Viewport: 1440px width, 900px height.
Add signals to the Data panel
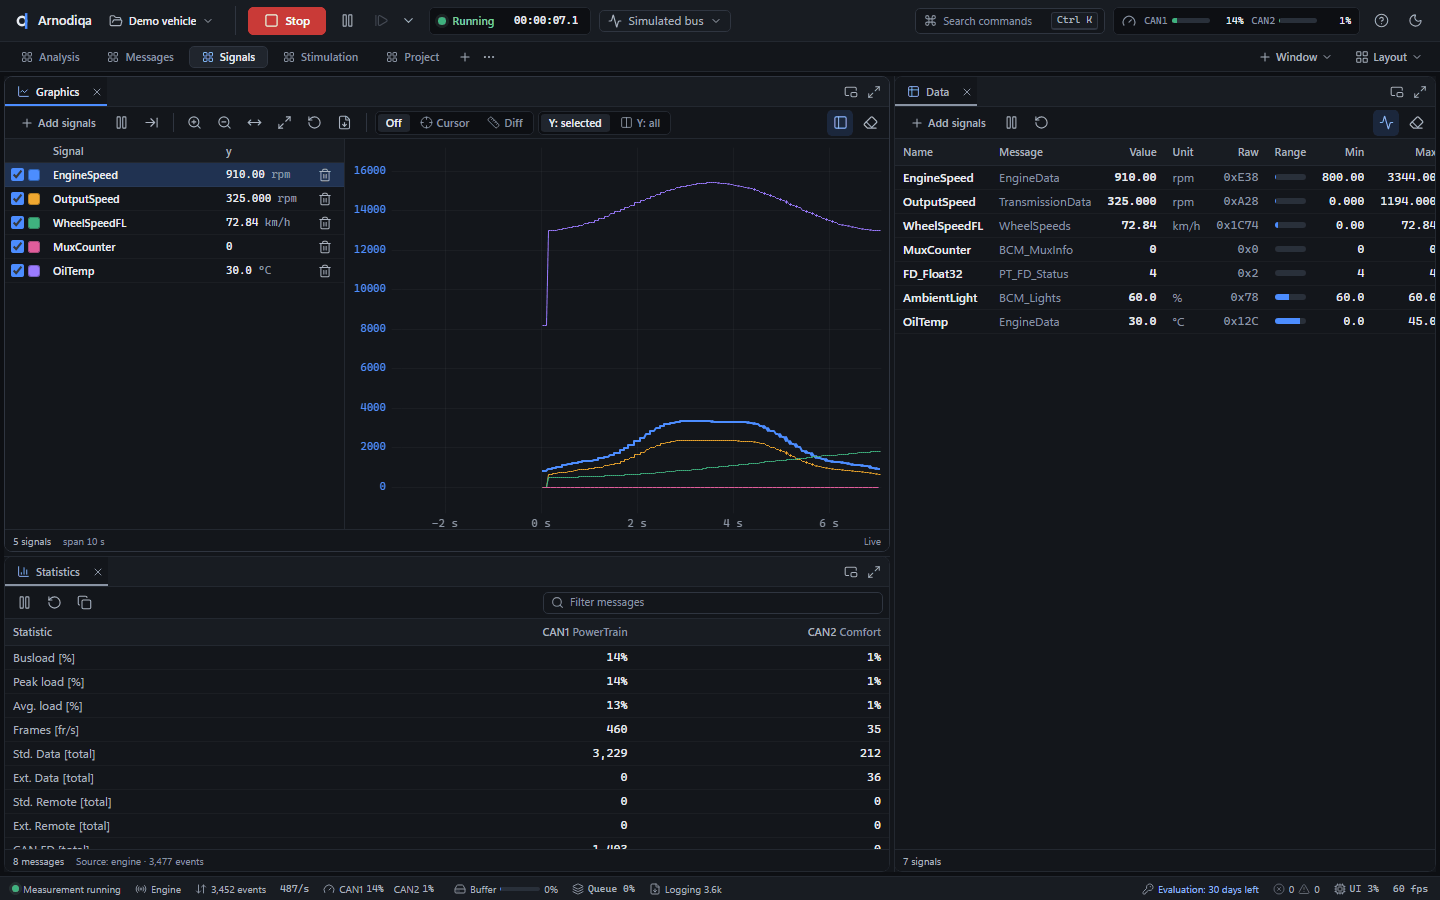point(949,123)
